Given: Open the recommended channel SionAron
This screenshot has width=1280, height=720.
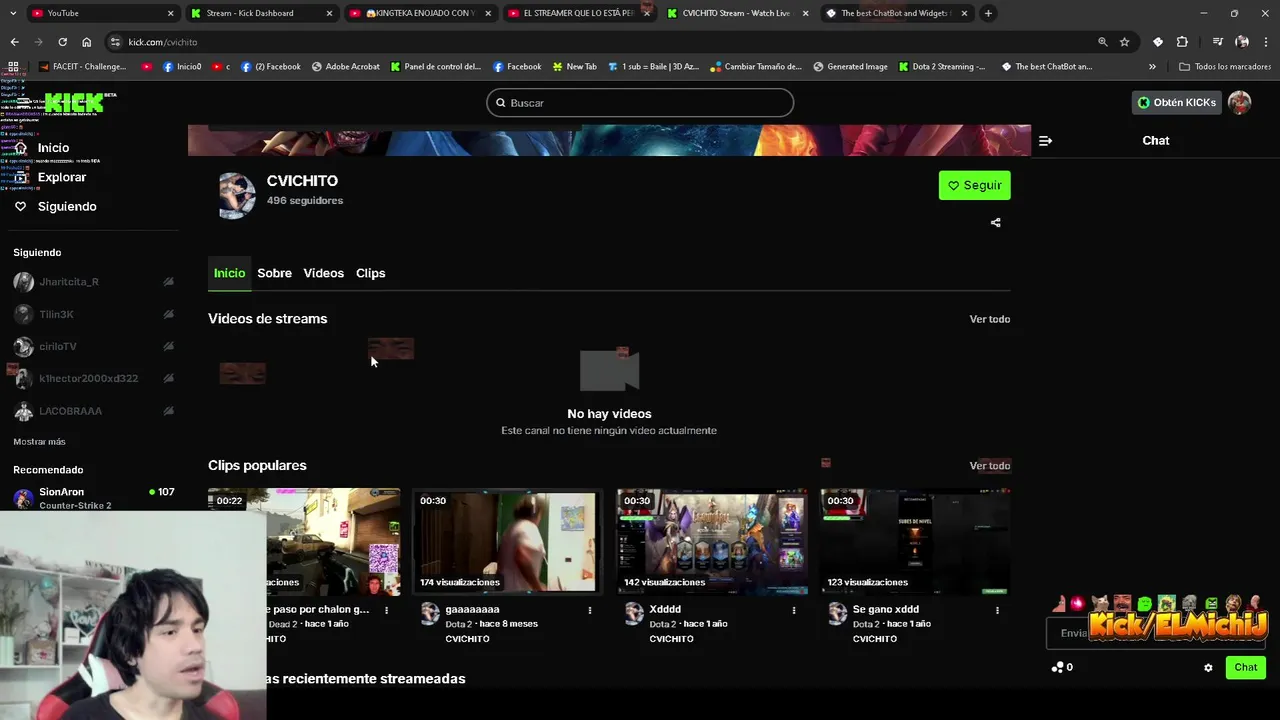Looking at the screenshot, I should point(93,497).
